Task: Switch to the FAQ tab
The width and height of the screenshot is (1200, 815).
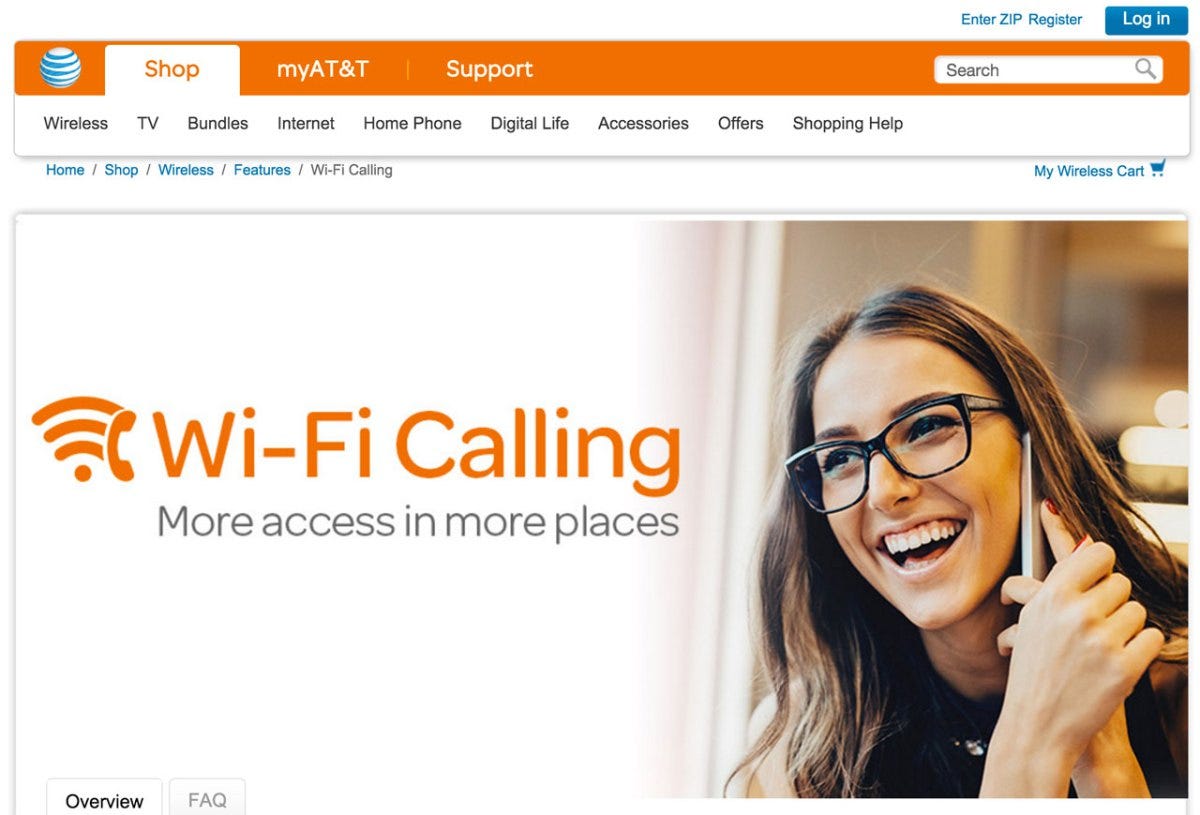Action: [207, 799]
